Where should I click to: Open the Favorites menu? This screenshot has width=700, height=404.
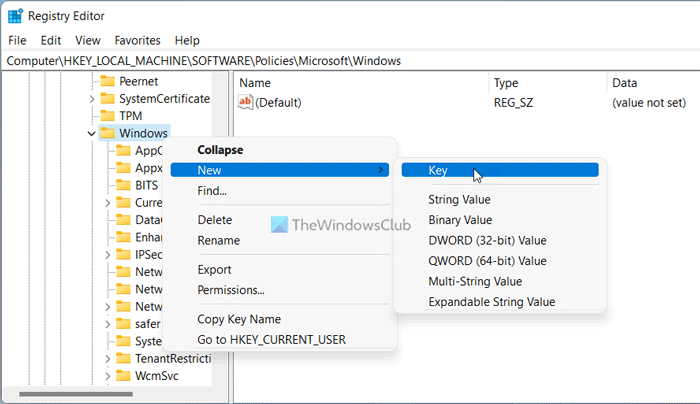tap(138, 41)
